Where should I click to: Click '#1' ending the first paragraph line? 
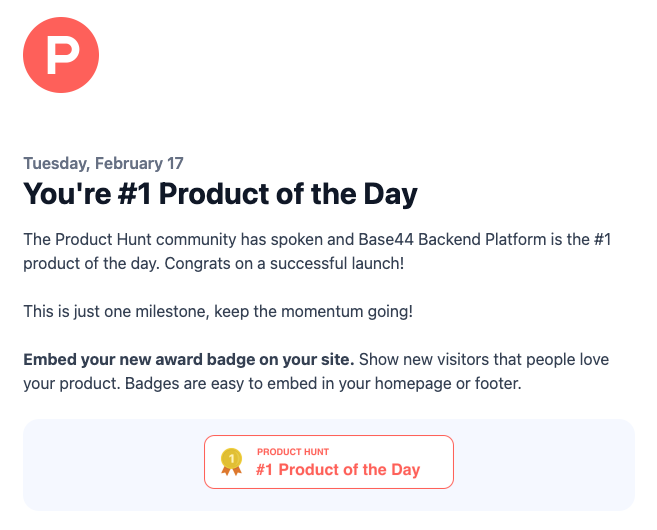point(603,240)
